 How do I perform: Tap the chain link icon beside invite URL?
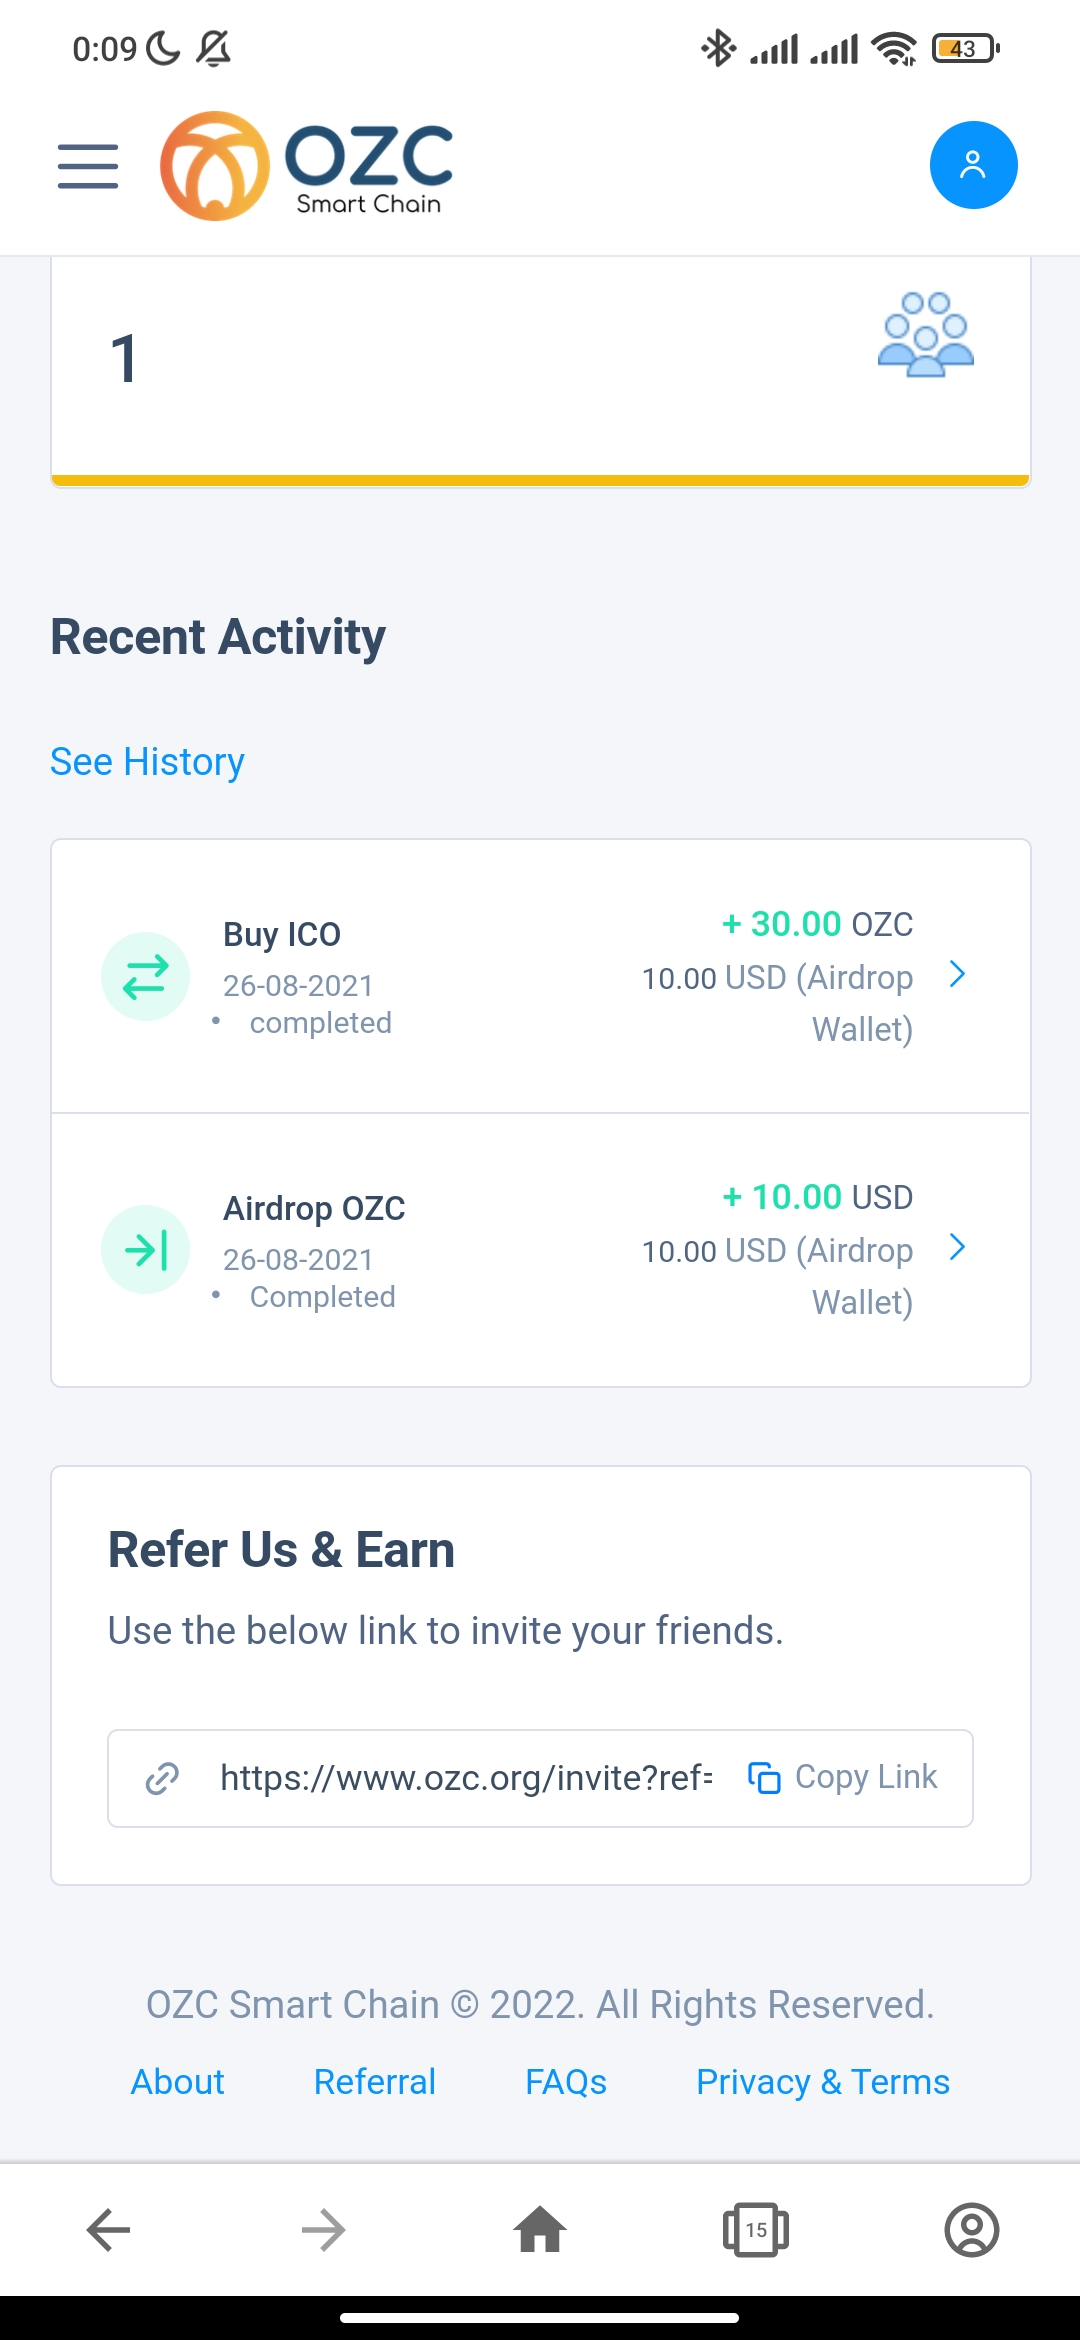point(162,1778)
